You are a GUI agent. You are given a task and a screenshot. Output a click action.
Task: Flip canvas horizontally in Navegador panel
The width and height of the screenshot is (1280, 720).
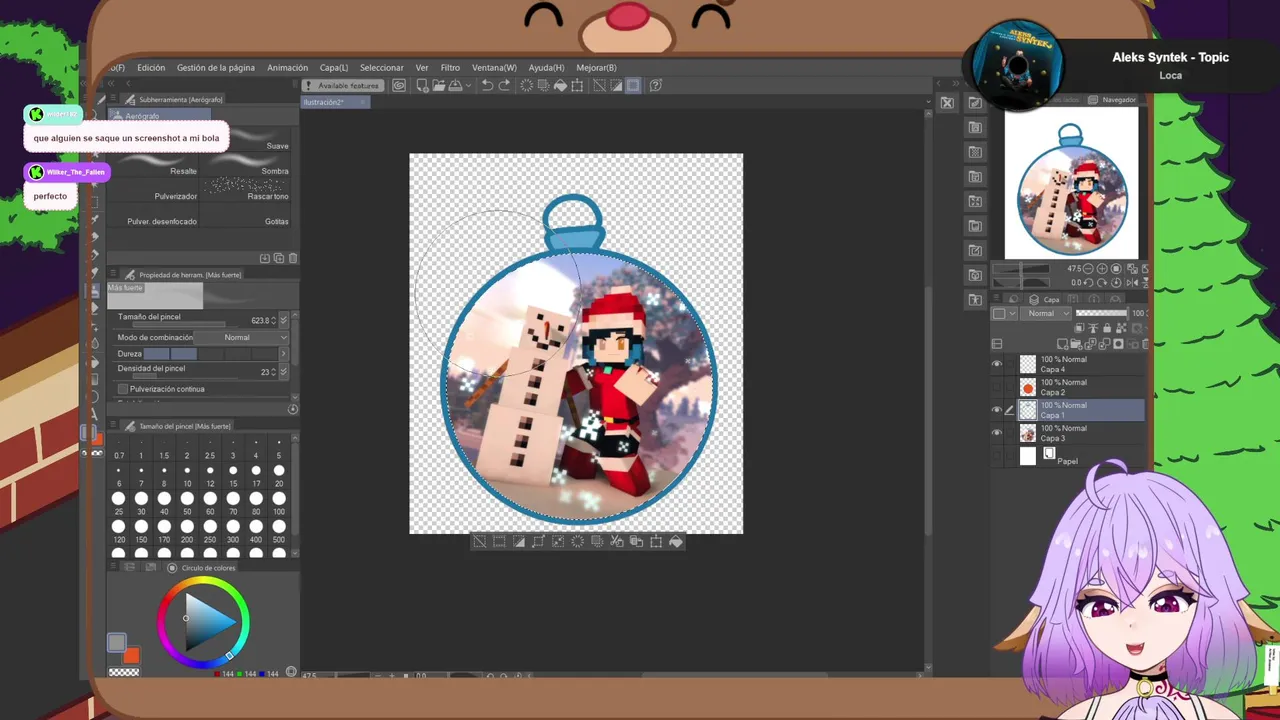tap(1131, 283)
